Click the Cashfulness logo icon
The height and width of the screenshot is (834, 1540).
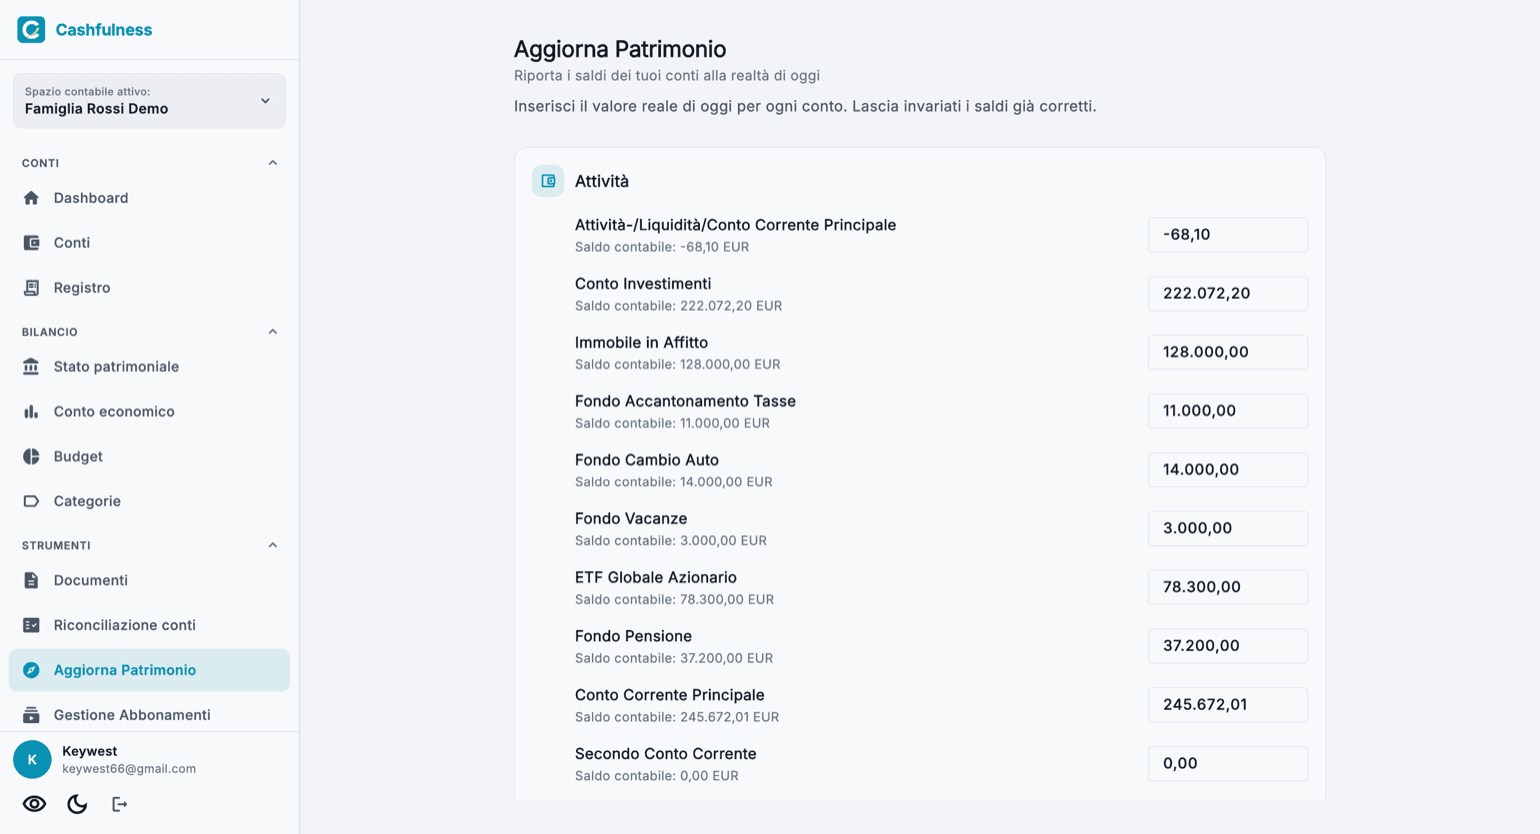click(x=31, y=30)
